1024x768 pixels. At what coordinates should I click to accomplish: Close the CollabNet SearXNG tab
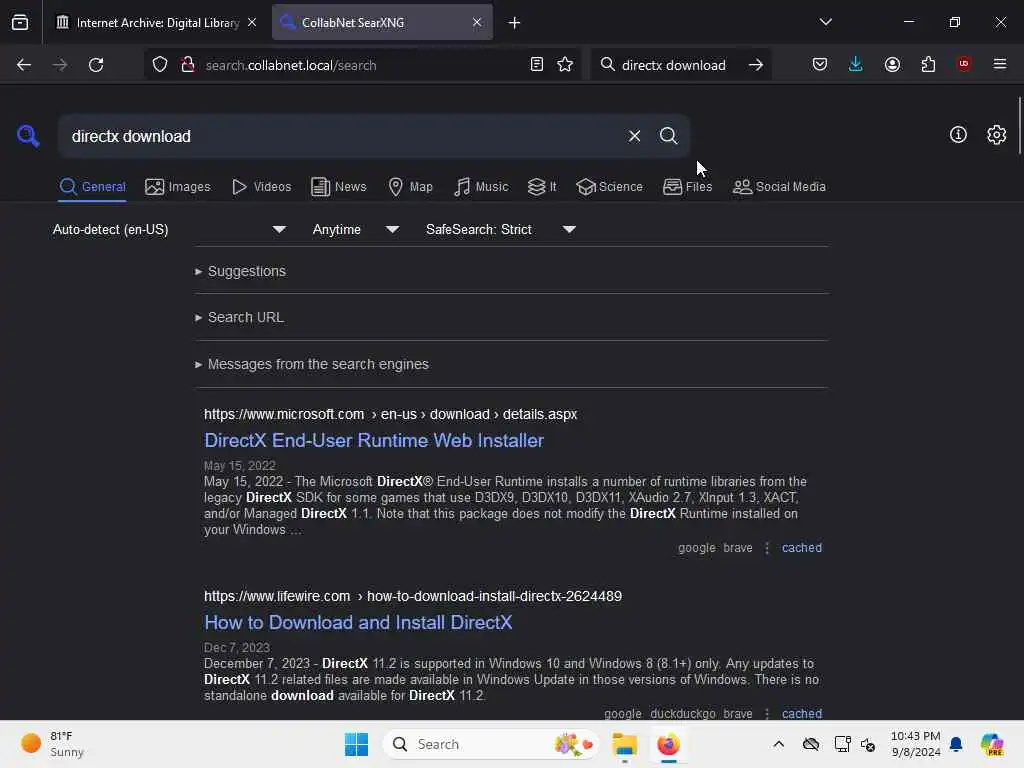477,22
